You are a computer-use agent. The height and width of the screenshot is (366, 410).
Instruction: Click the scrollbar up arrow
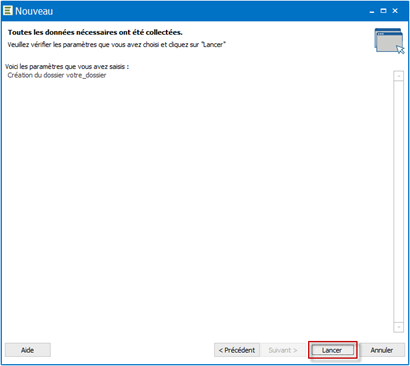click(x=398, y=76)
